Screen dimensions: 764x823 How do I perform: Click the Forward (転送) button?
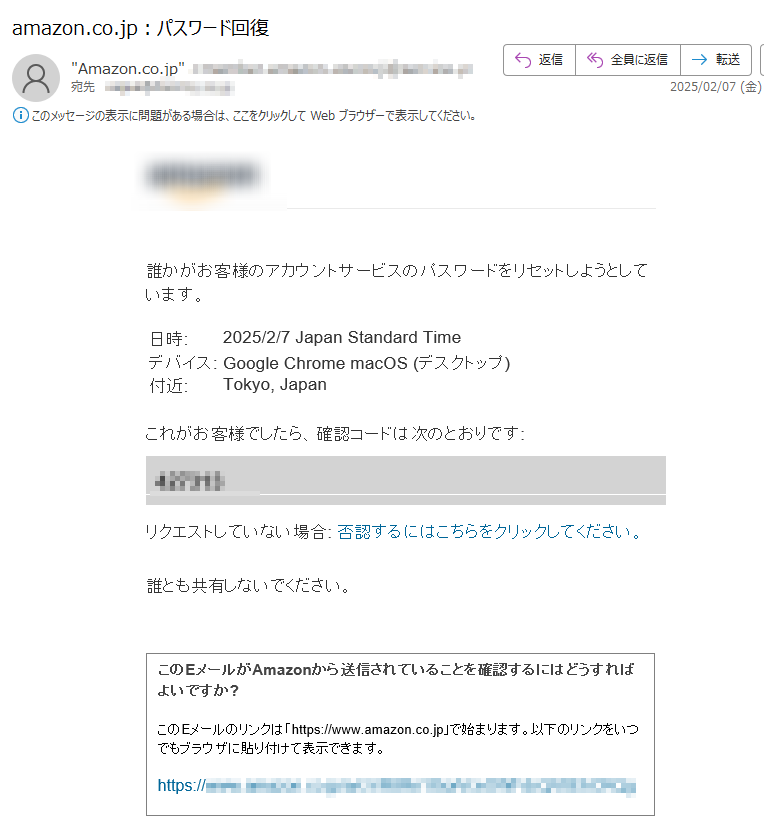[x=716, y=60]
